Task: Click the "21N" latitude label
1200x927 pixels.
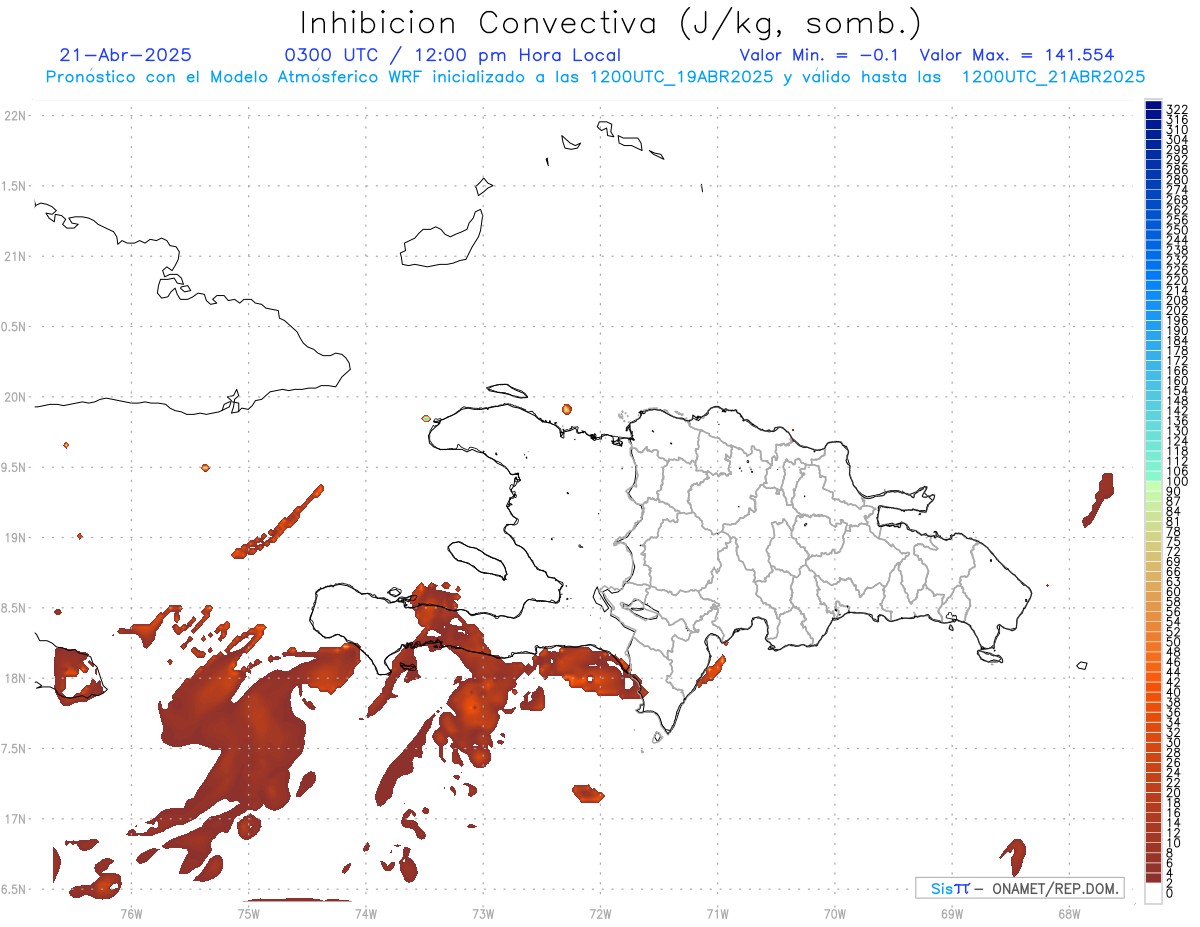Action: point(16,256)
